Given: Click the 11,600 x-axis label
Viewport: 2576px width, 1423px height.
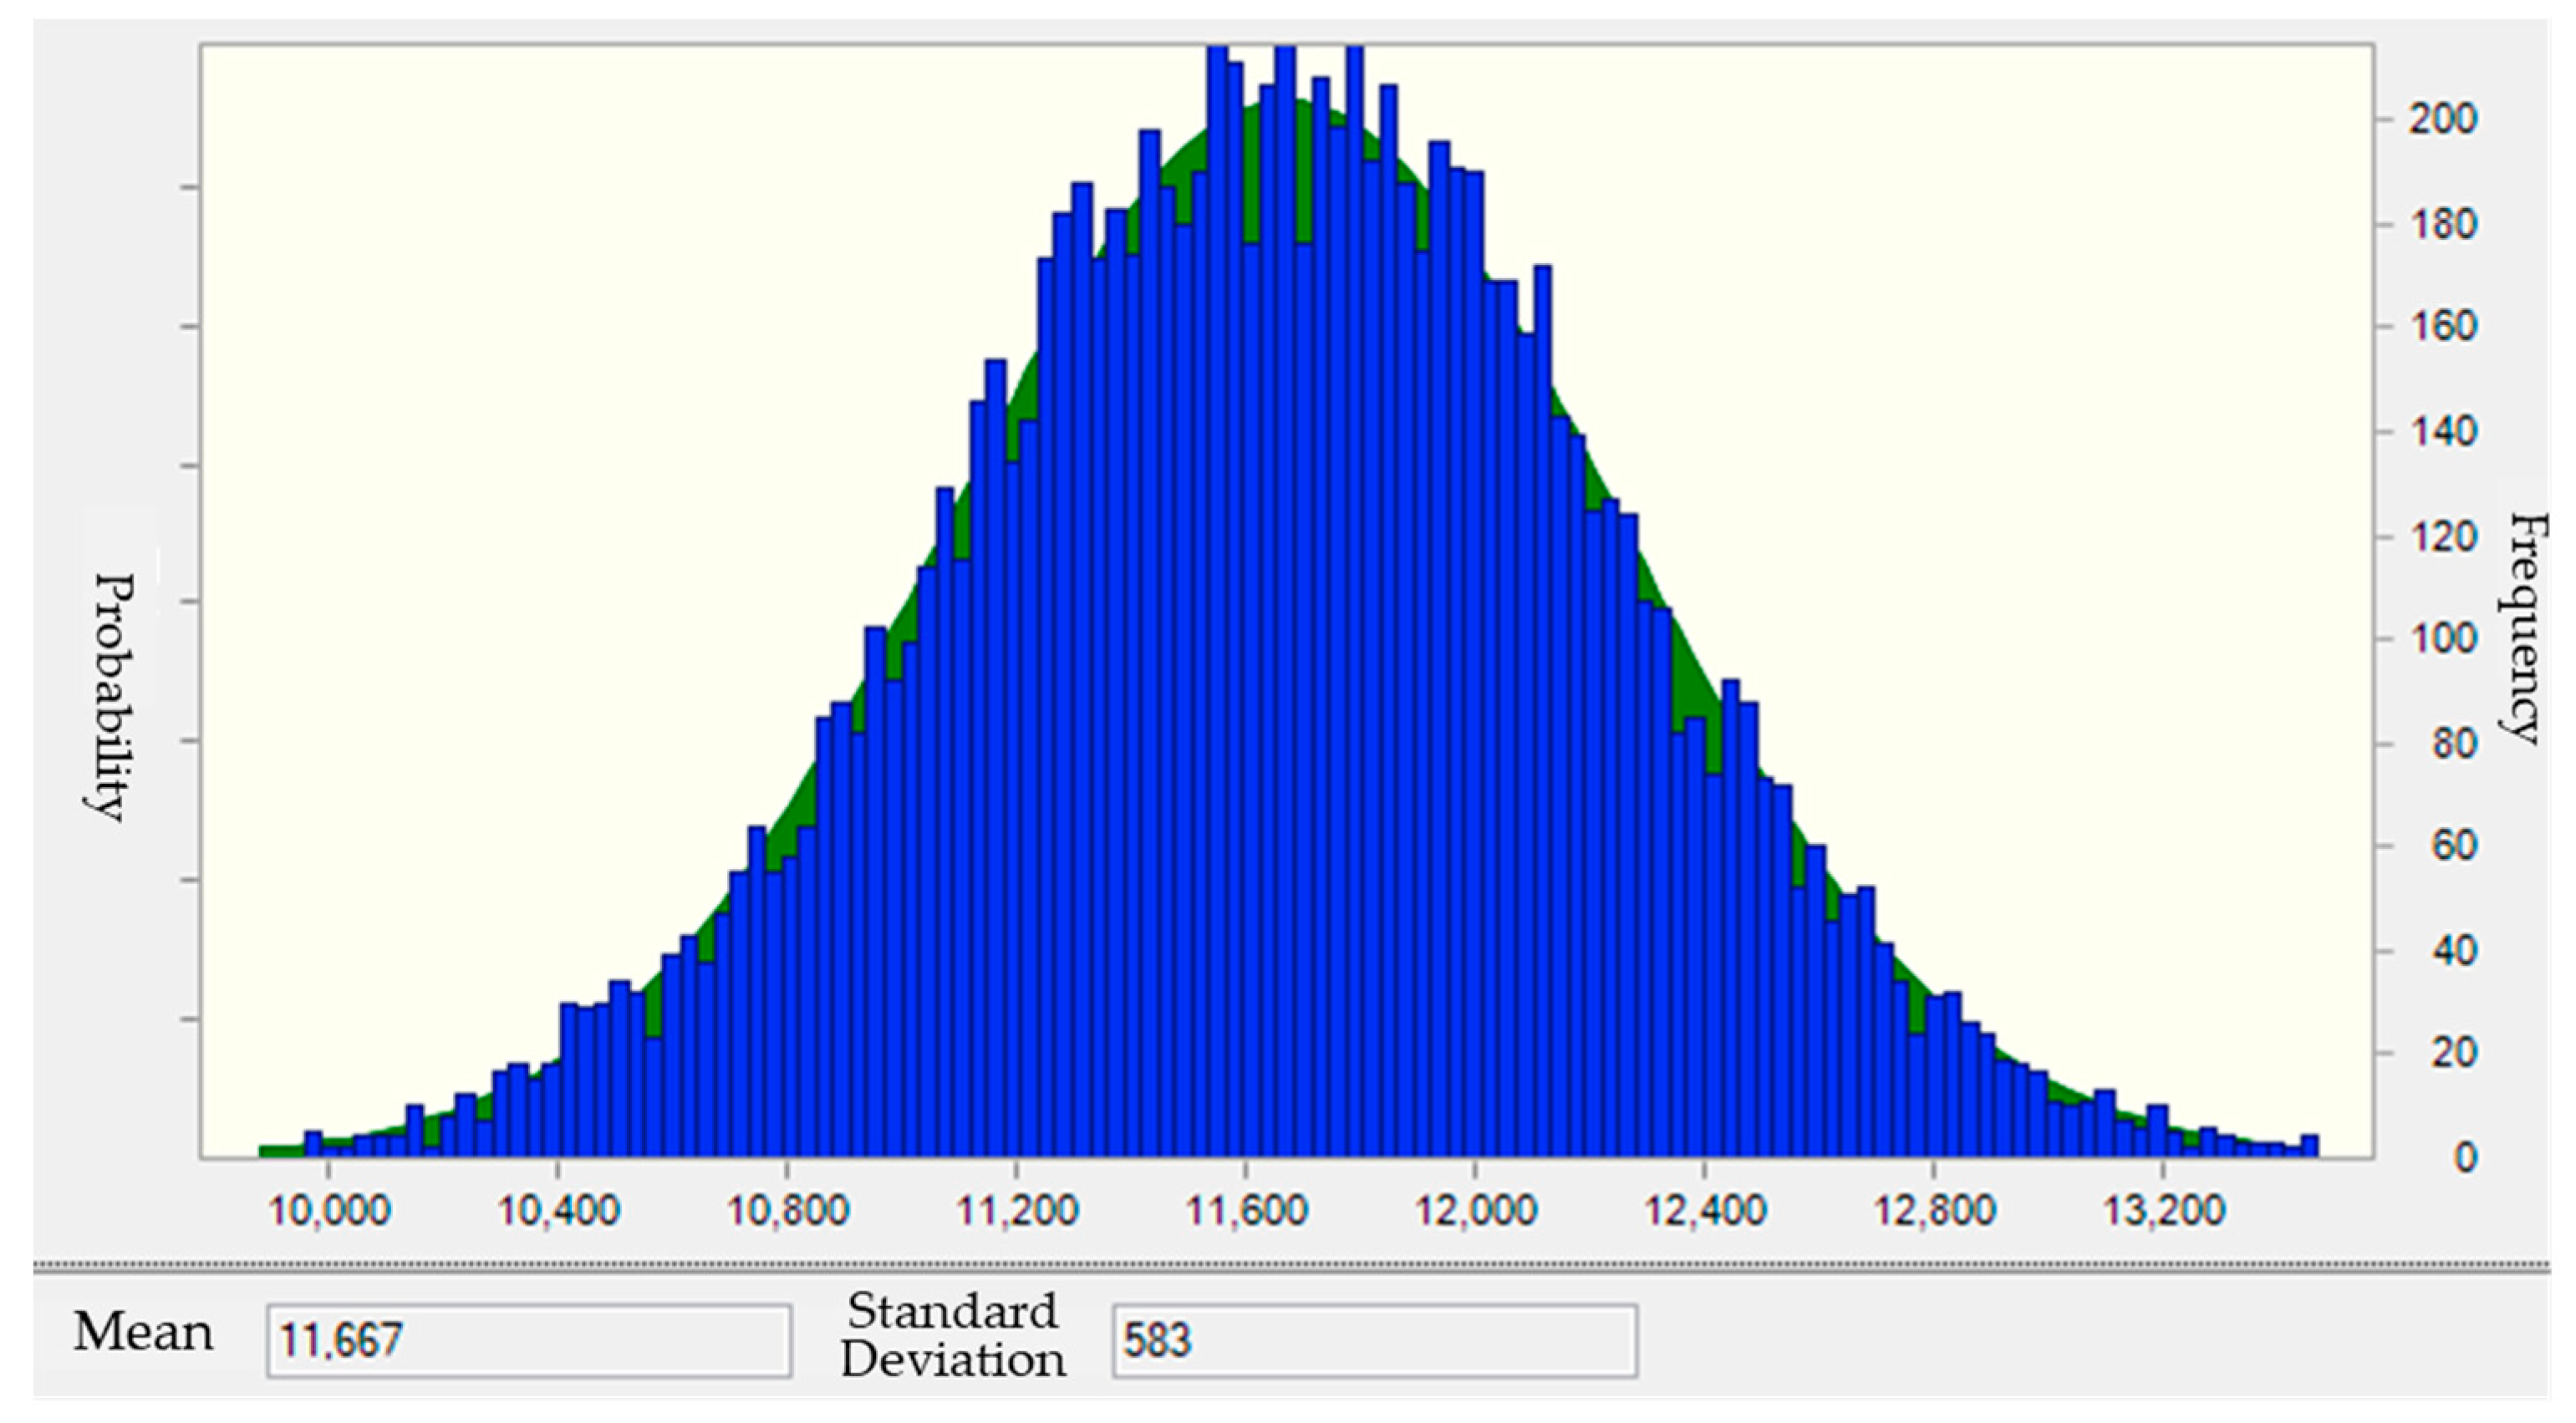Looking at the screenshot, I should point(1246,1211).
